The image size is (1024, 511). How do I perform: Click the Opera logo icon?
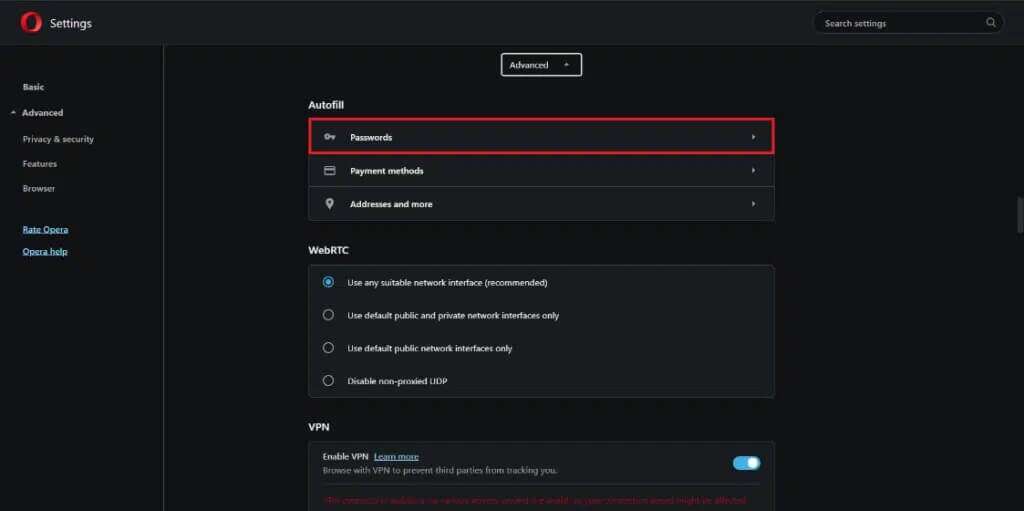point(31,23)
